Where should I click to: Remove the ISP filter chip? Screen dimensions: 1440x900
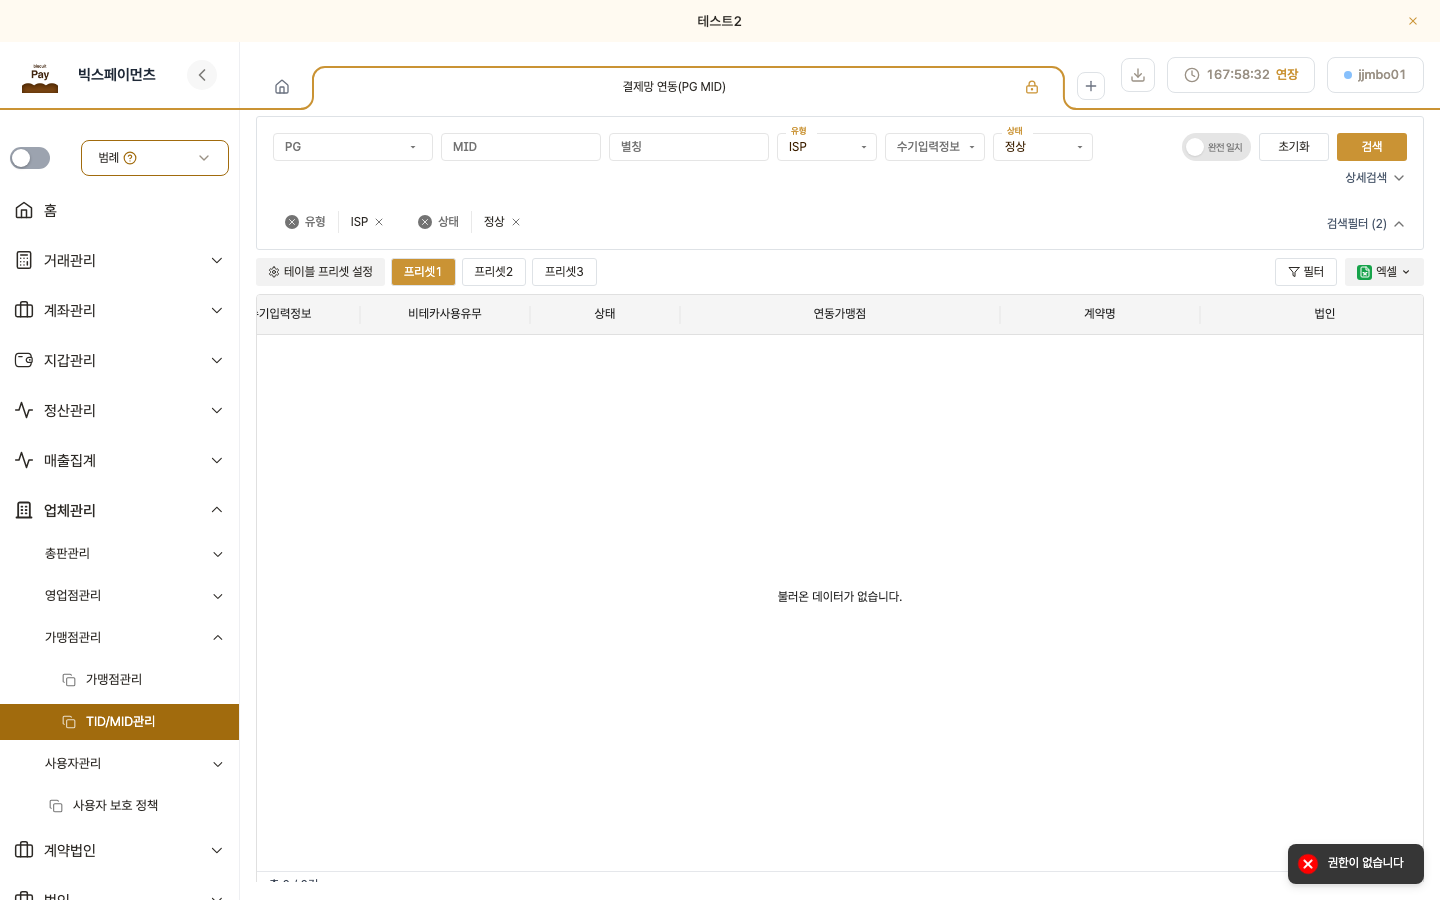[x=379, y=222]
